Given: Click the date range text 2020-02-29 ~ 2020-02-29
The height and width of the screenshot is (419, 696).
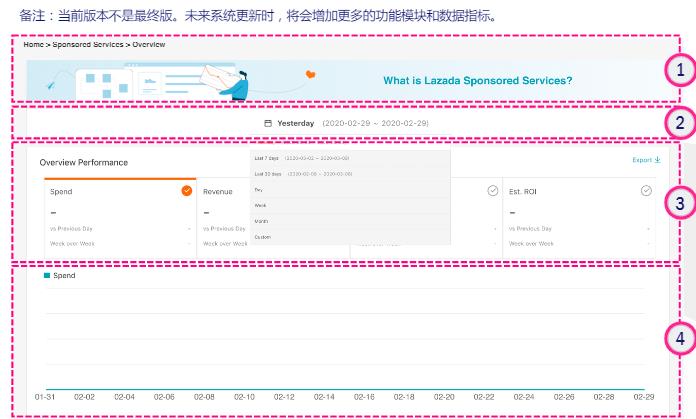Looking at the screenshot, I should [376, 123].
